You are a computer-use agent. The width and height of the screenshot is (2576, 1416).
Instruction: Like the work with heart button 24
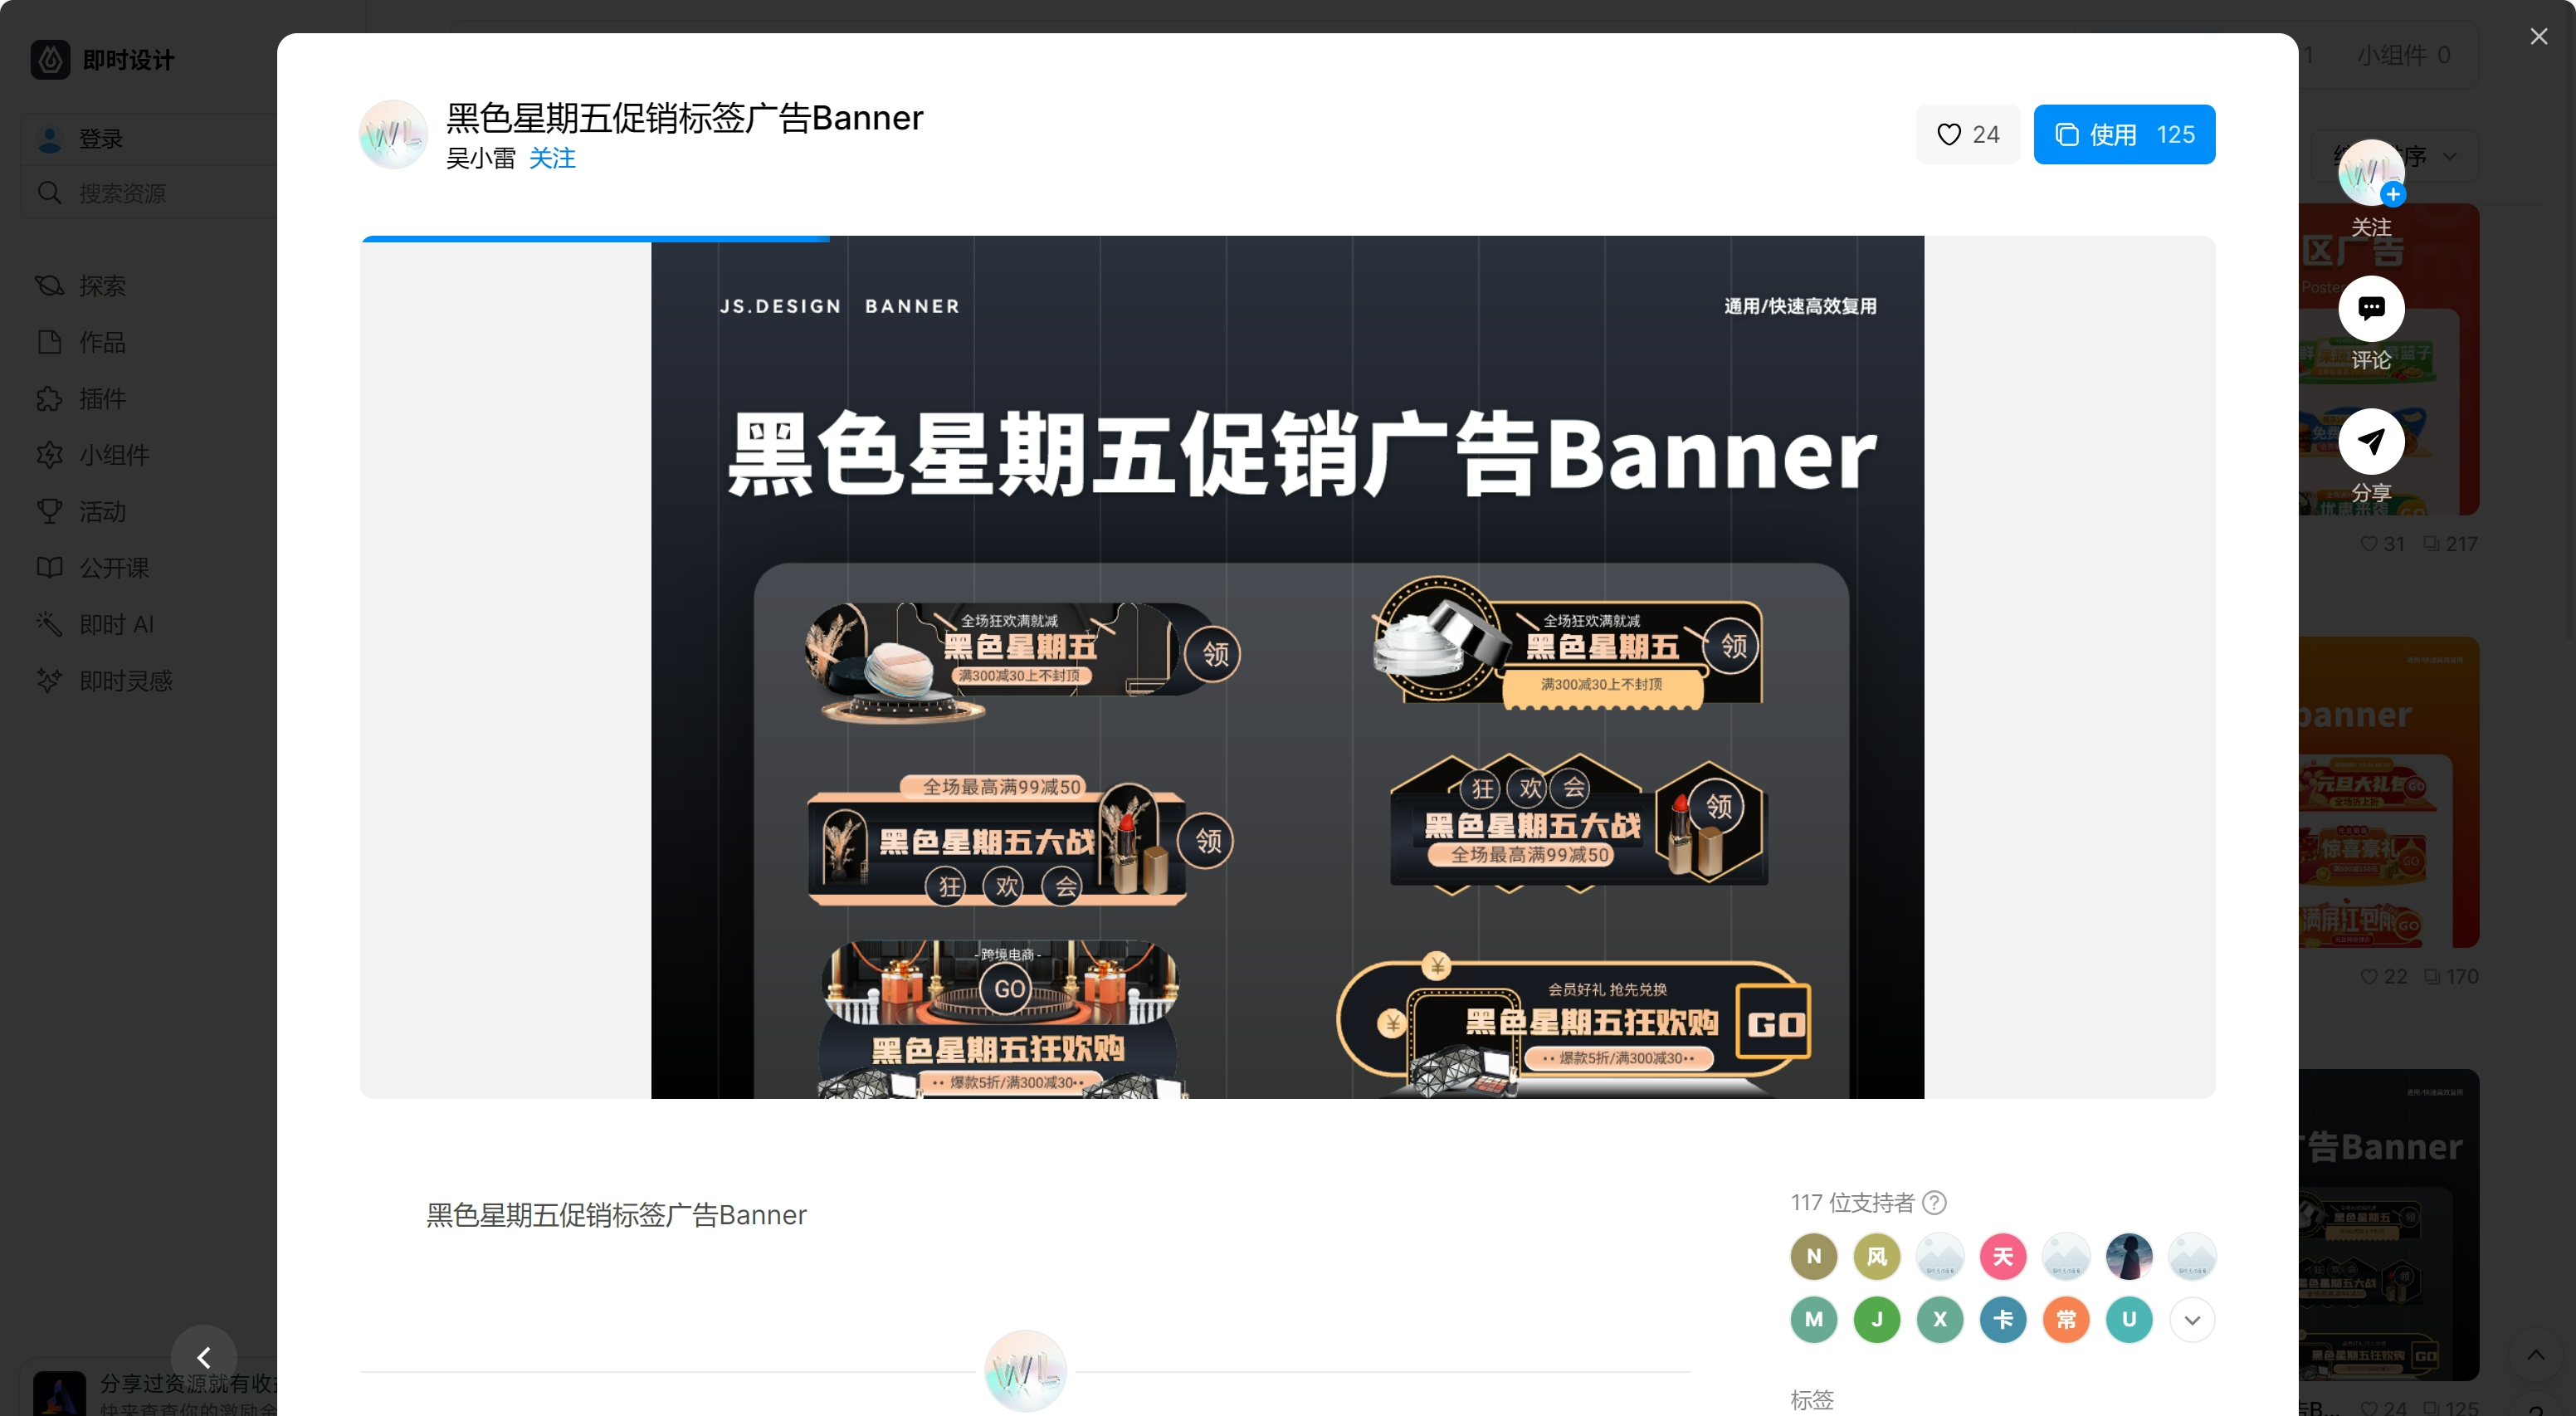(1968, 134)
